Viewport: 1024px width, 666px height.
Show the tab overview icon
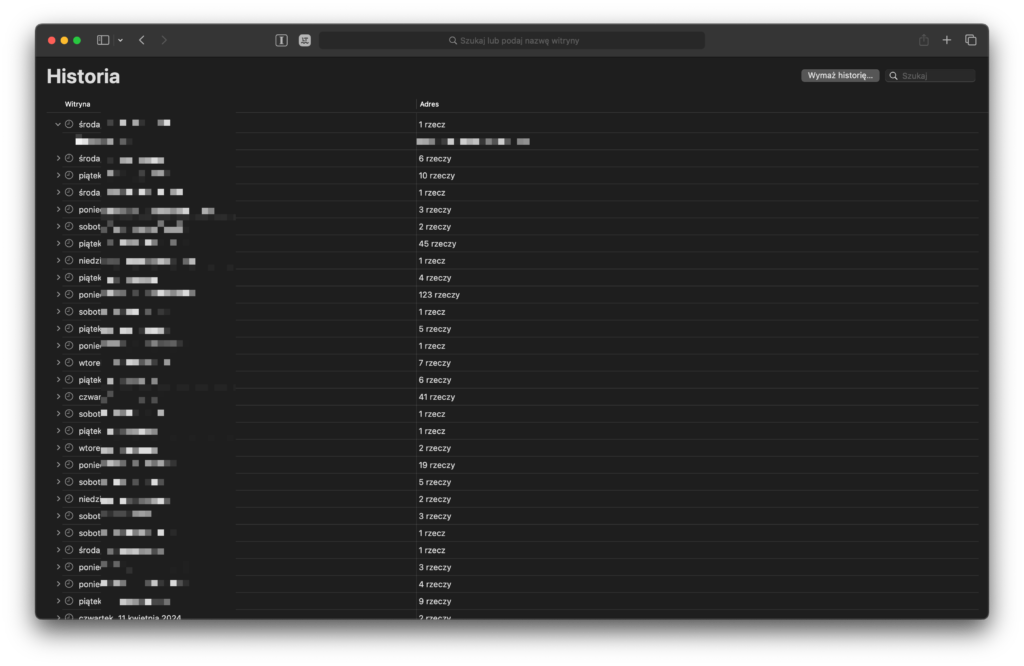click(x=970, y=40)
